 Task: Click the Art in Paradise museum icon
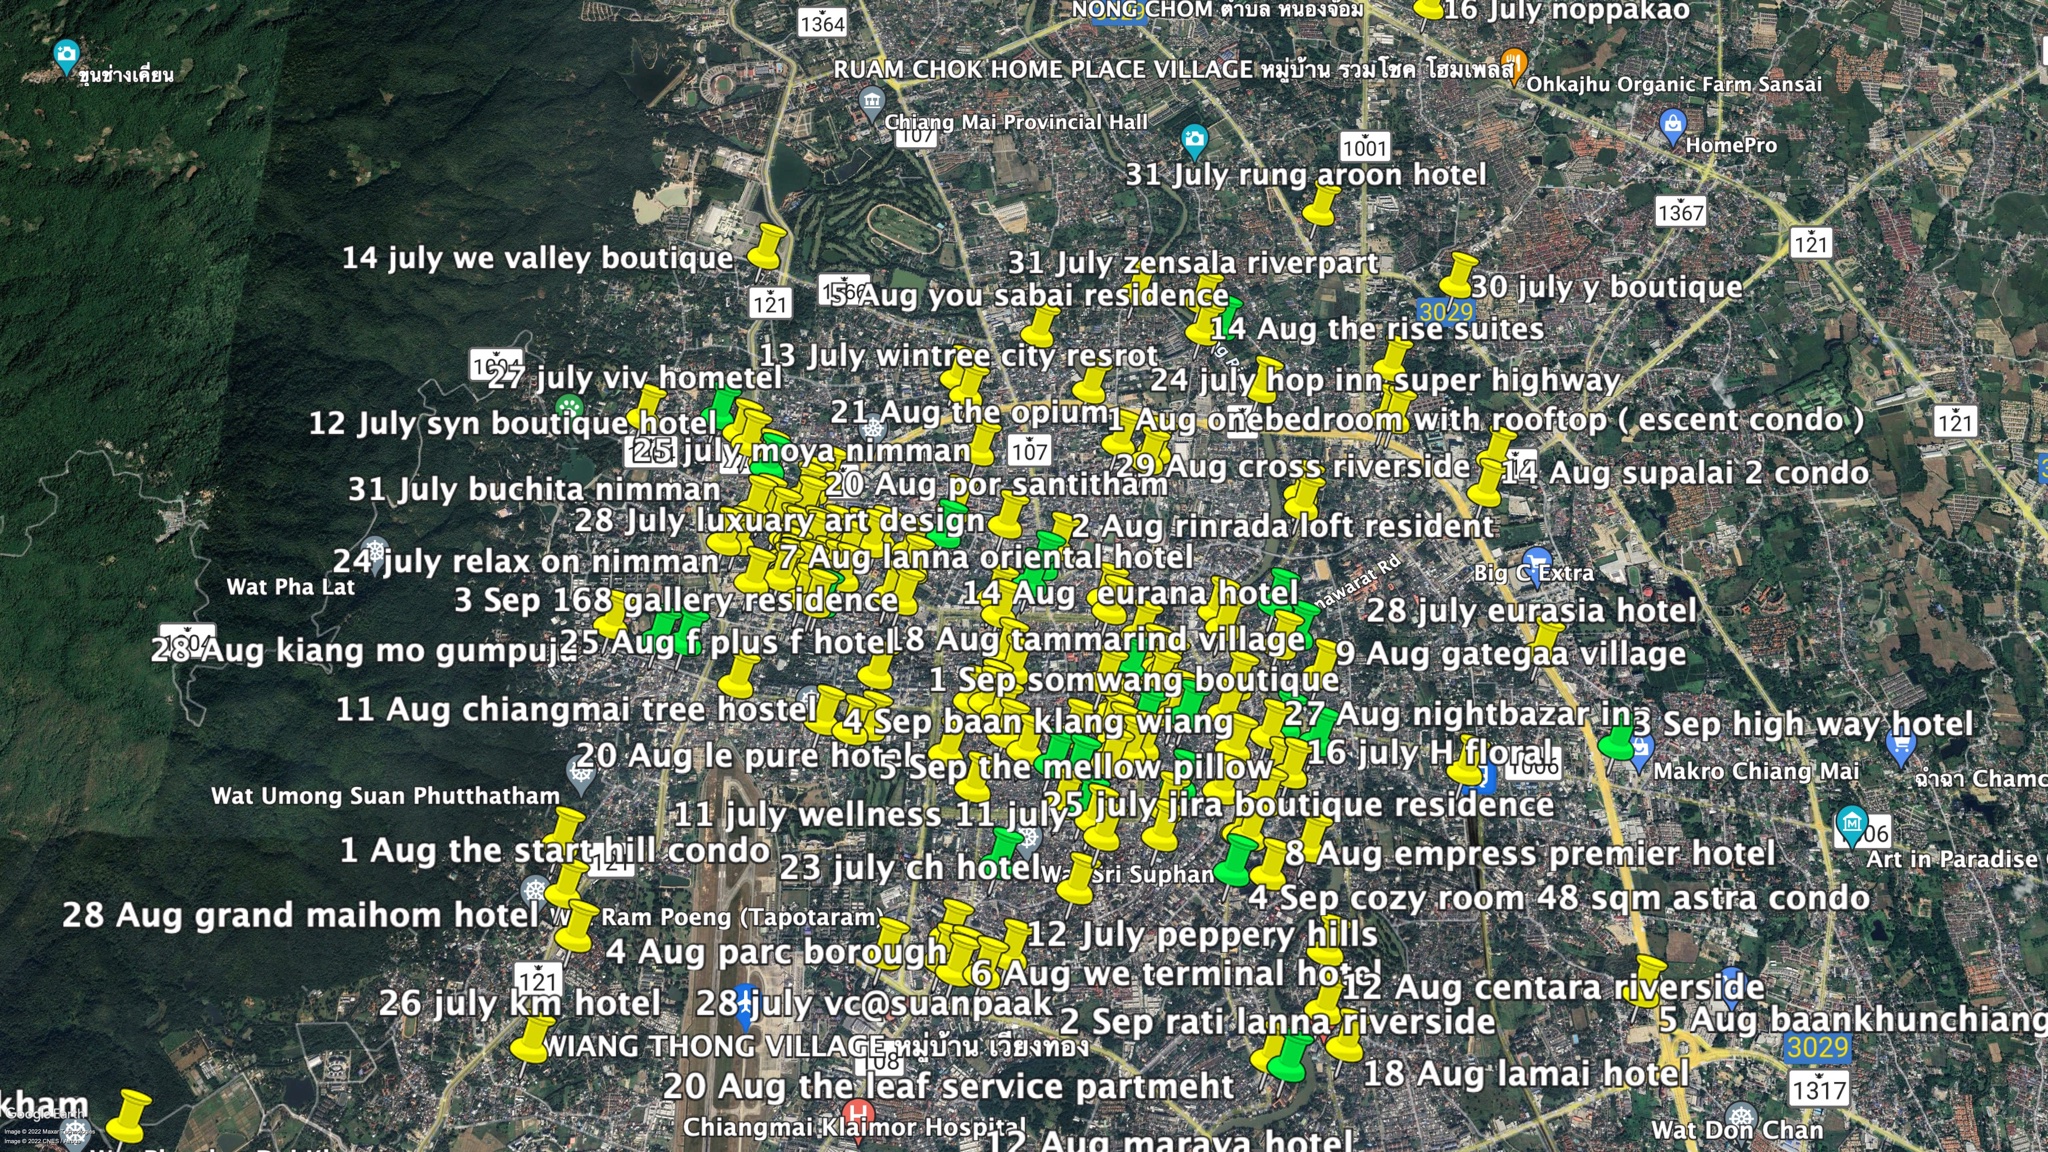coord(1852,826)
